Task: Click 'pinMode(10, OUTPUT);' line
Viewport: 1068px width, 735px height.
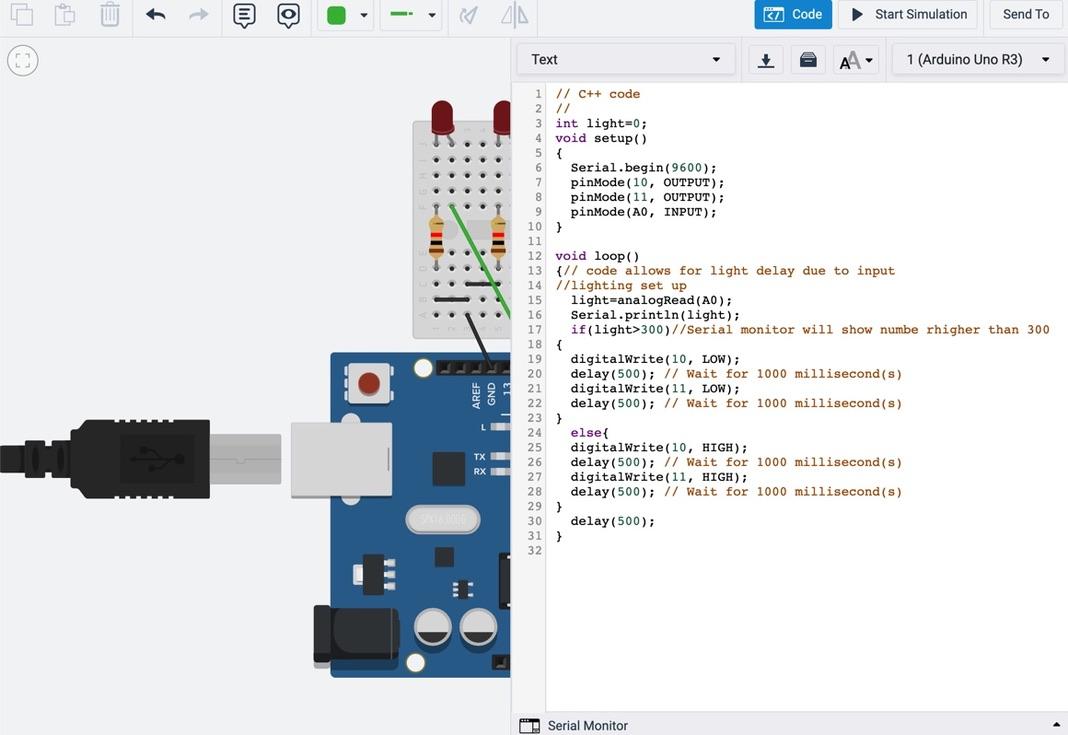Action: point(647,183)
